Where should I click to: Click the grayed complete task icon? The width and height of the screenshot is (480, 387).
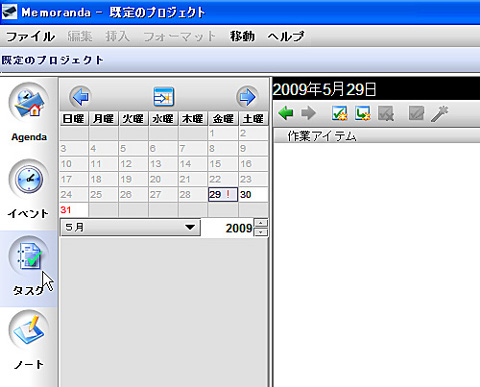coord(416,113)
